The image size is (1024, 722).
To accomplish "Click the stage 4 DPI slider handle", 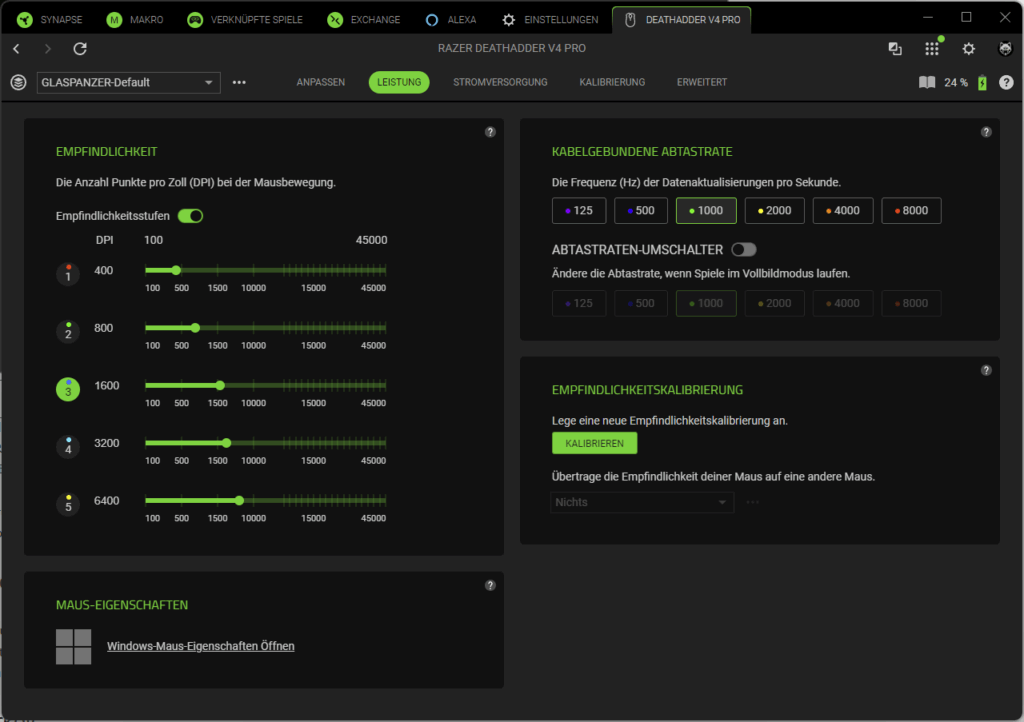I will (x=227, y=443).
